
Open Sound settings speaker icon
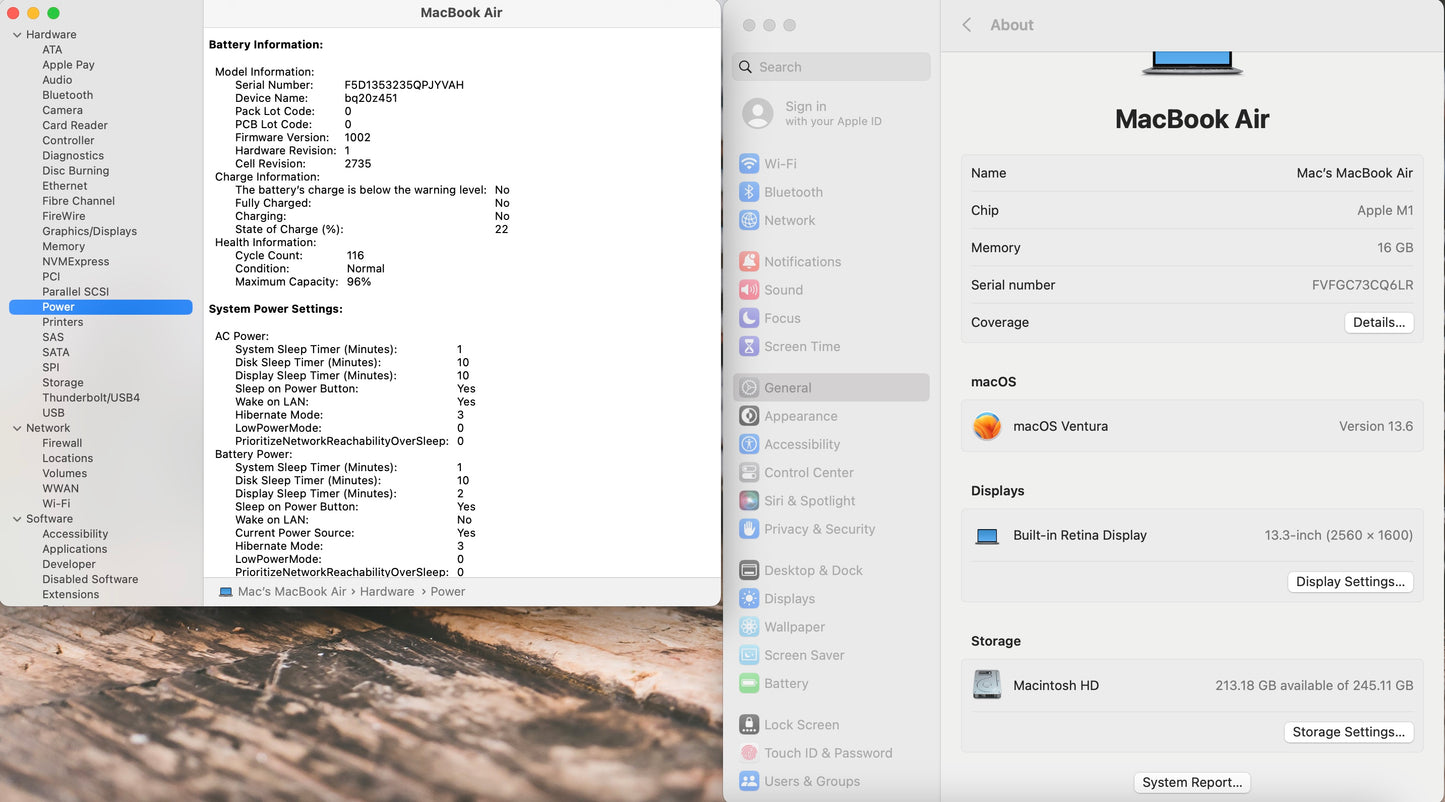pyautogui.click(x=748, y=290)
